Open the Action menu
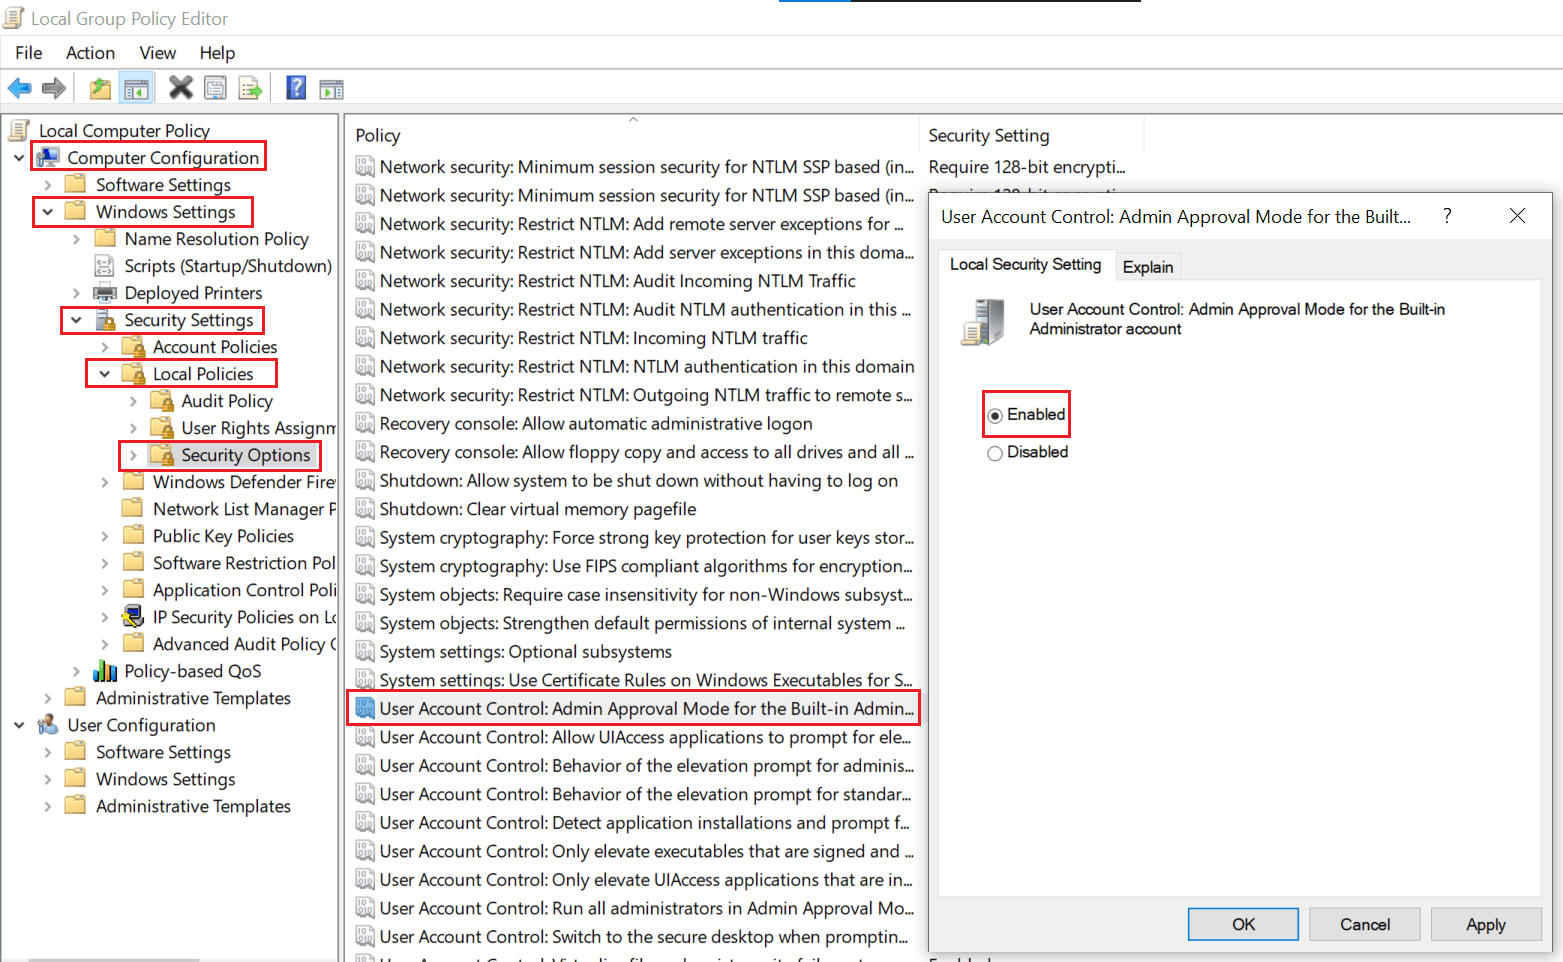The height and width of the screenshot is (962, 1563). point(90,53)
